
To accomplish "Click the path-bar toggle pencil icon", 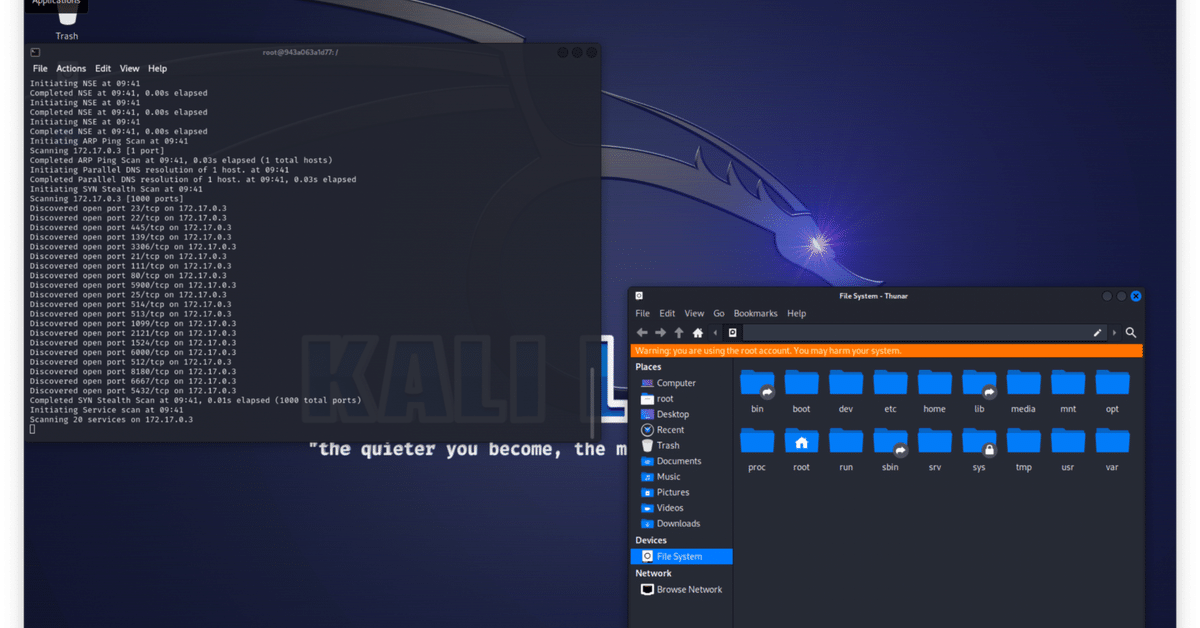I will point(1096,332).
